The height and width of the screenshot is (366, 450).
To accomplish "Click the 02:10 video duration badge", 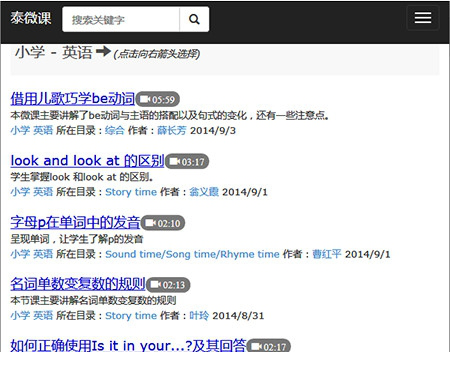I will (163, 223).
